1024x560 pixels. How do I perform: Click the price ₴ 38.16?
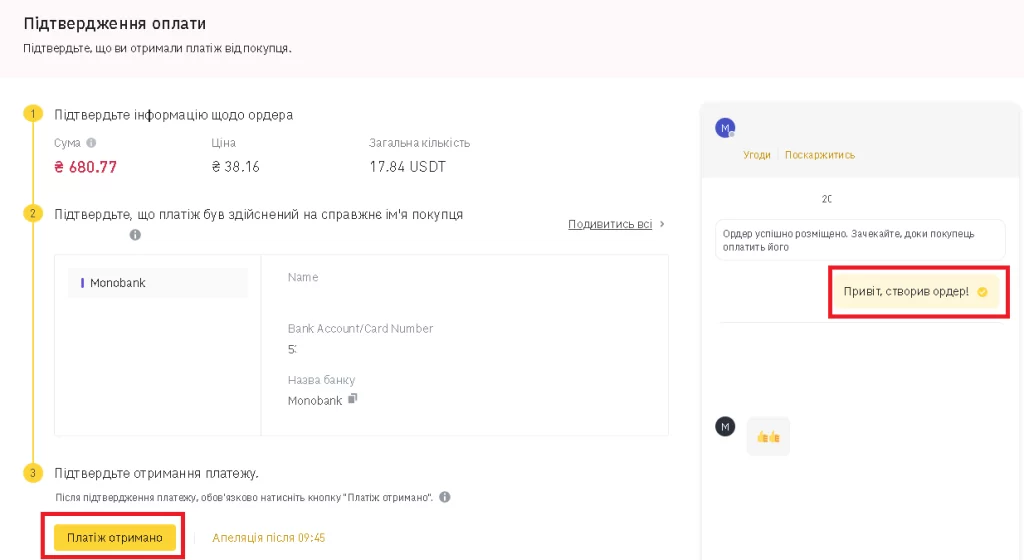[x=236, y=167]
